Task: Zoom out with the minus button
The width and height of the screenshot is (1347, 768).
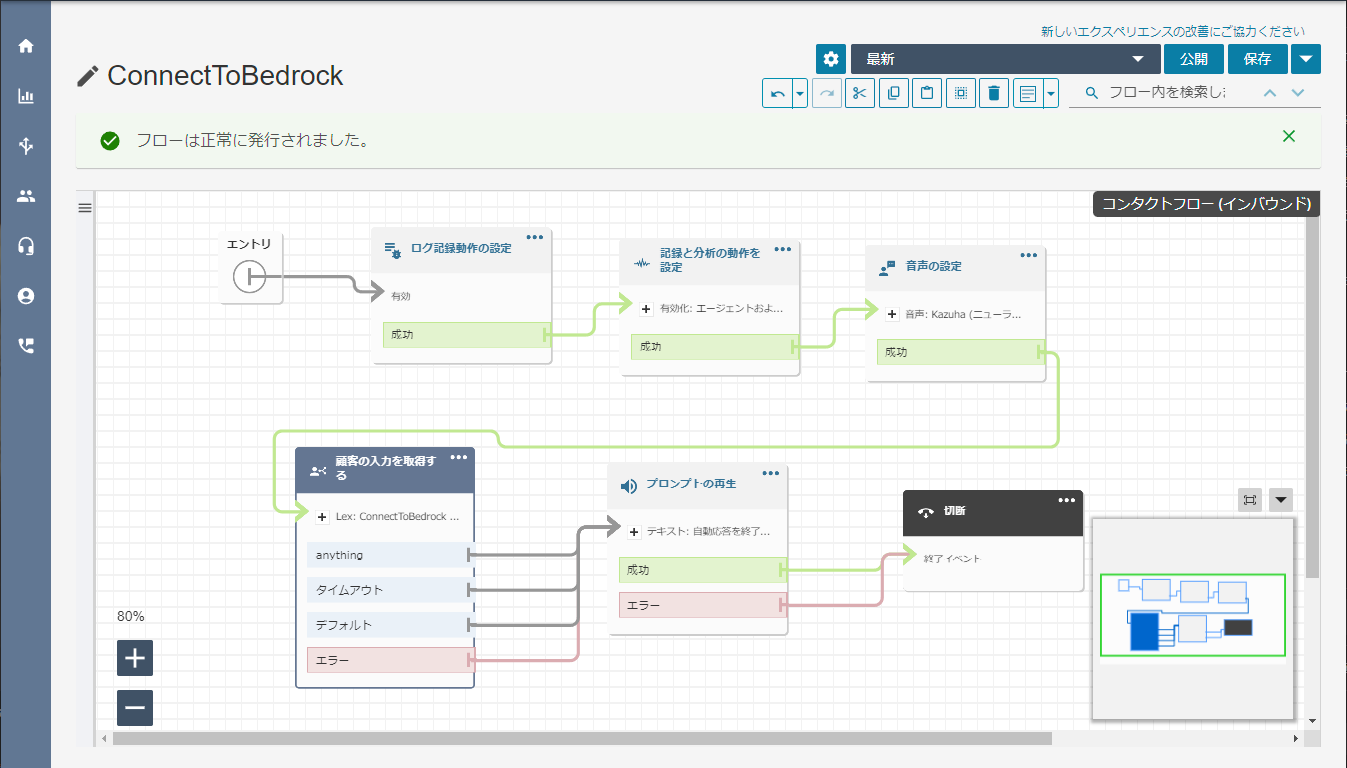Action: tap(135, 708)
